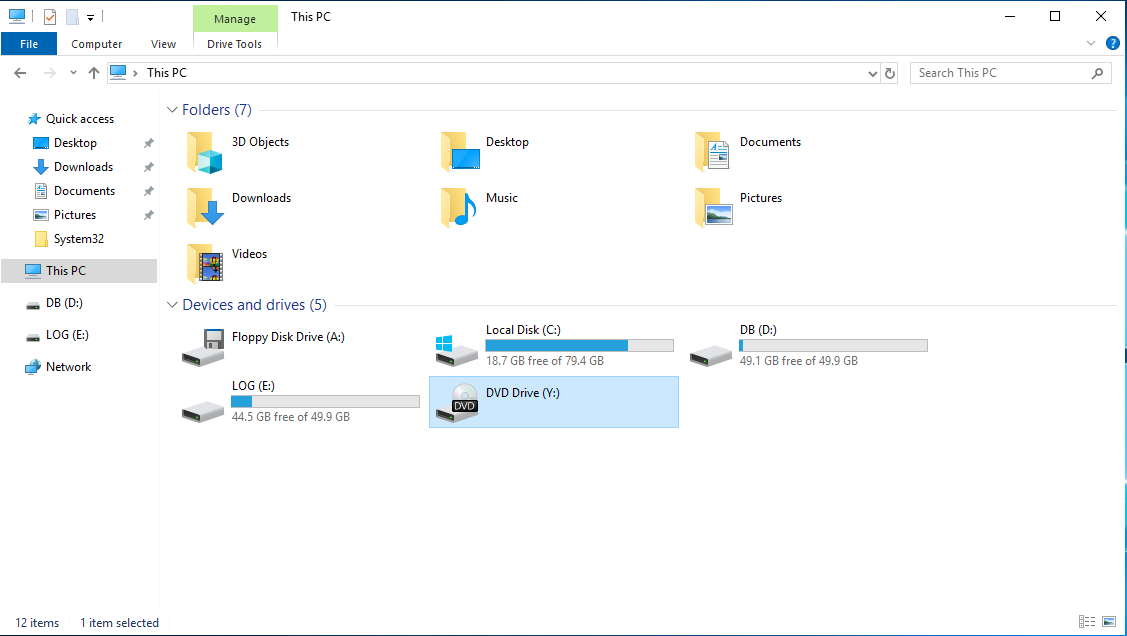Open Help with the question mark icon
The width and height of the screenshot is (1127, 636).
pos(1113,43)
